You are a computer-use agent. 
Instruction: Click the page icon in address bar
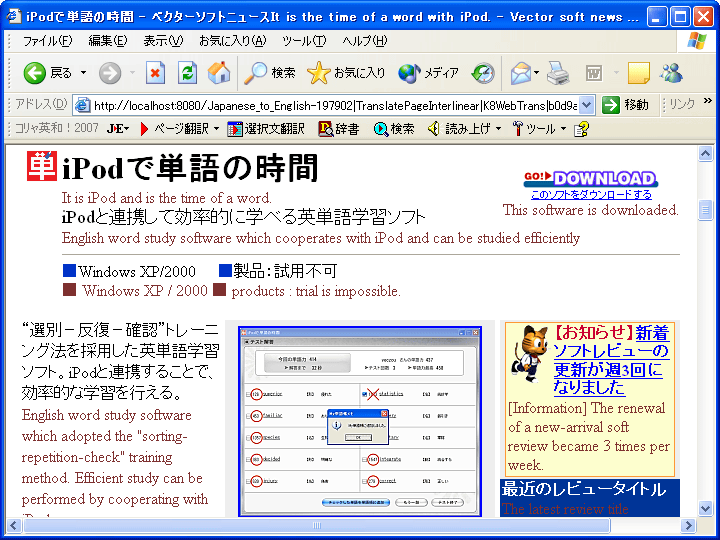coord(82,105)
